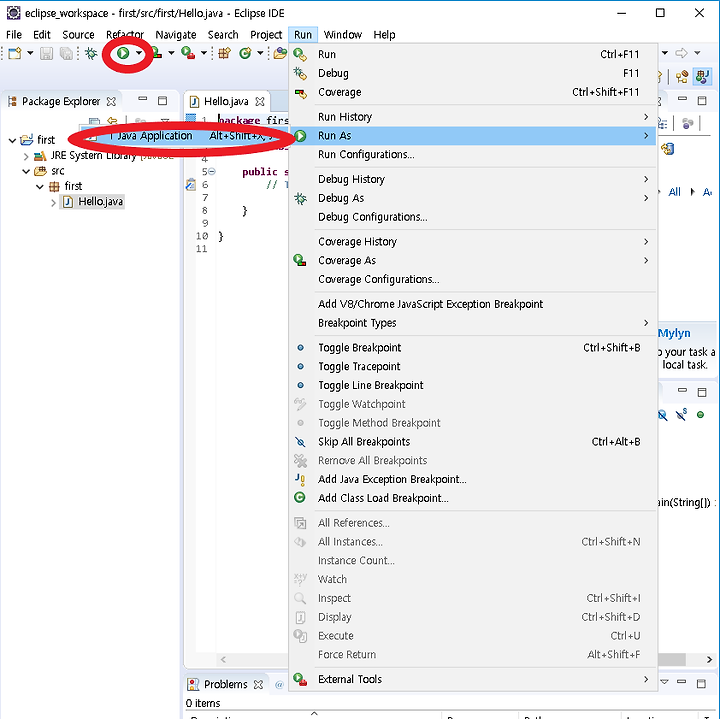Click the Debug bug toolbar icon
This screenshot has width=720, height=719.
[x=91, y=53]
